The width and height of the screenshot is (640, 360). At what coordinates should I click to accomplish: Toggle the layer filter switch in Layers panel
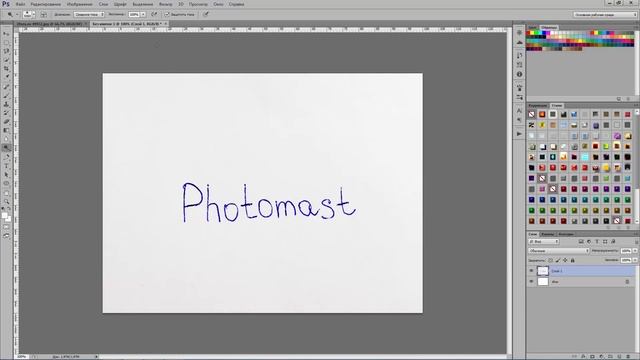[636, 242]
